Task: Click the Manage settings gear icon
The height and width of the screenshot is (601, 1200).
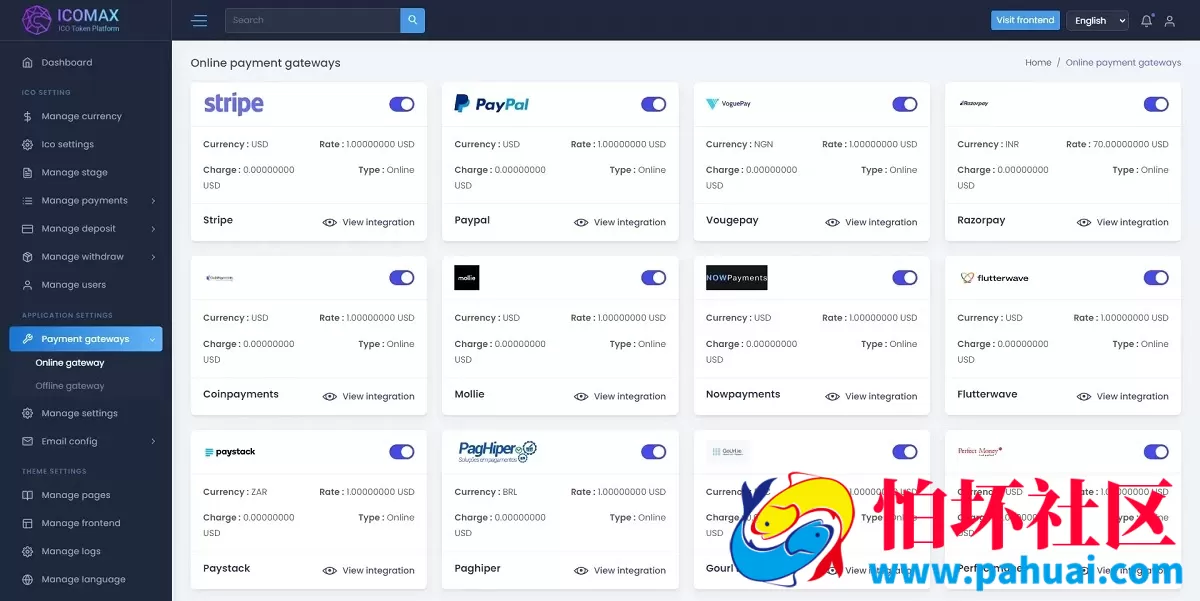Action: (x=27, y=413)
